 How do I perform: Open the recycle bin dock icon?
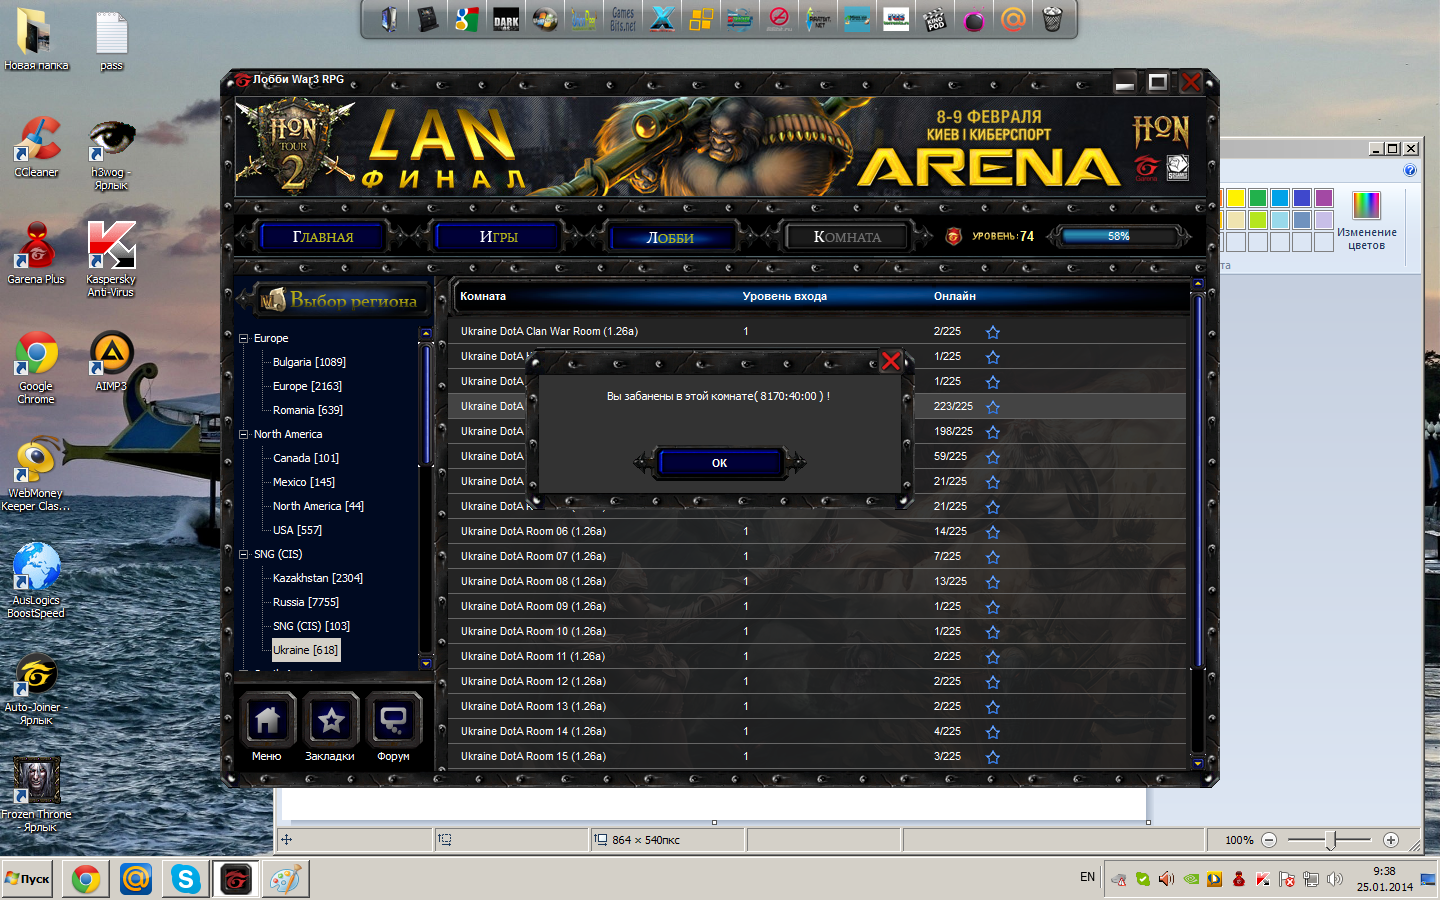tap(1052, 18)
